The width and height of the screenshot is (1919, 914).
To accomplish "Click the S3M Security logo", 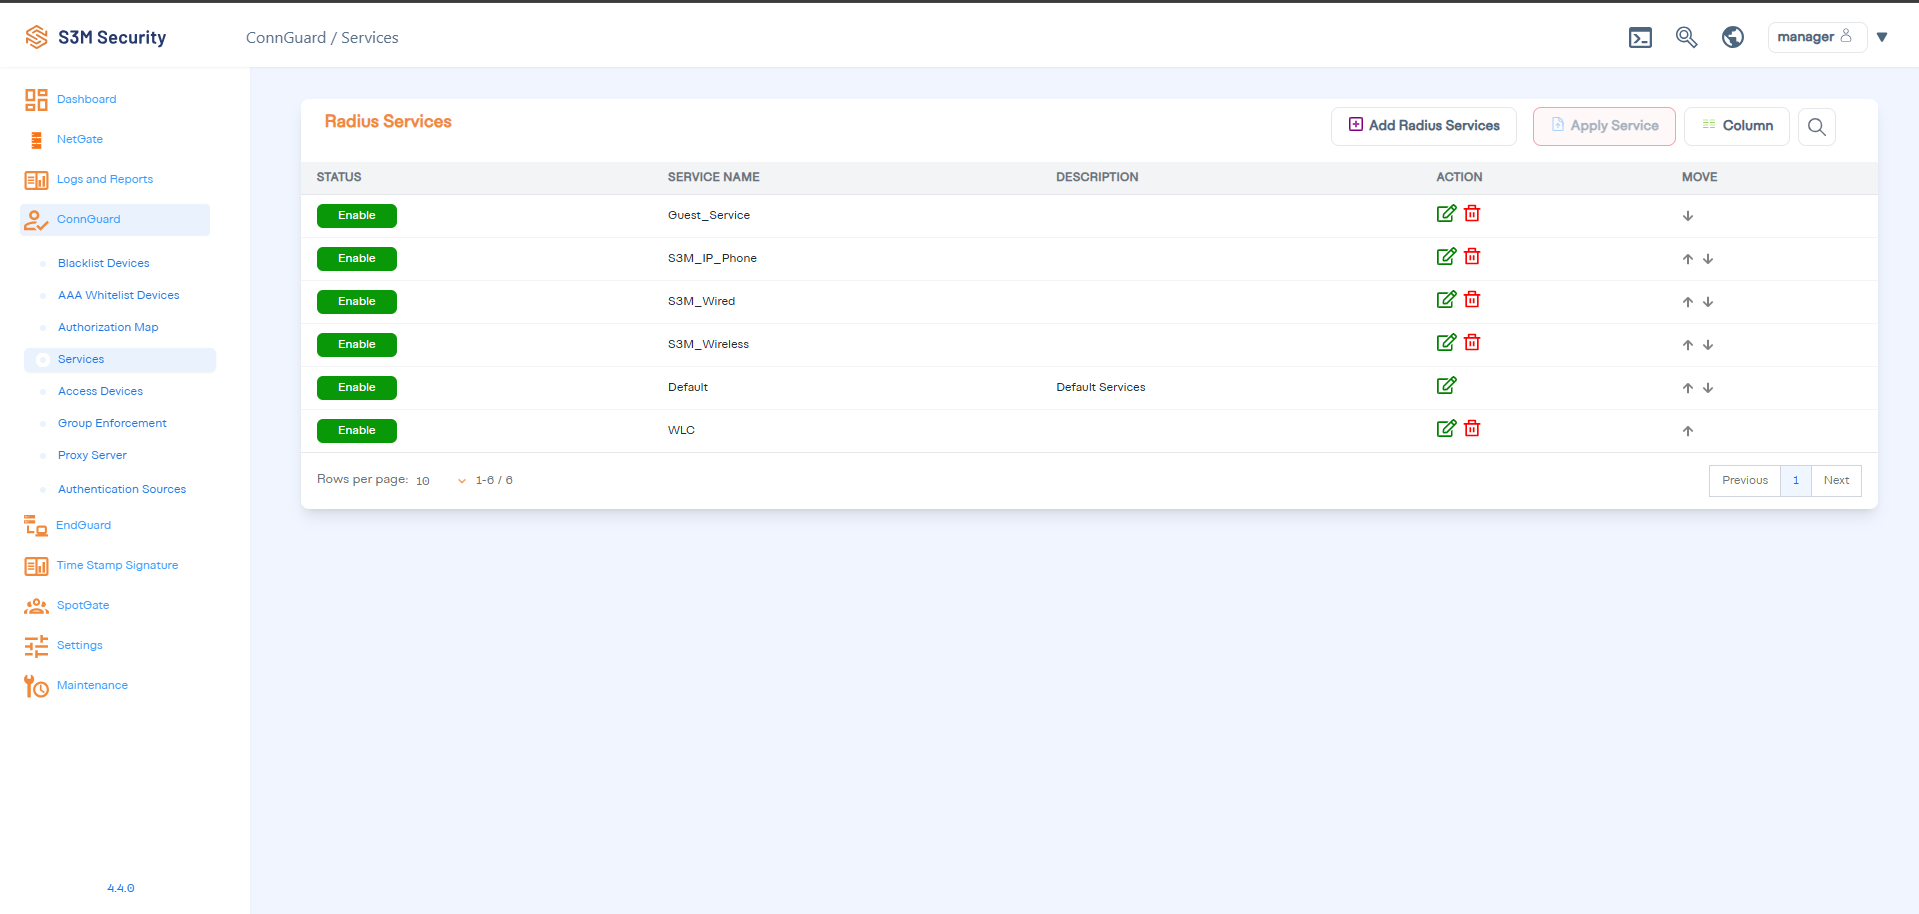I will tap(96, 37).
